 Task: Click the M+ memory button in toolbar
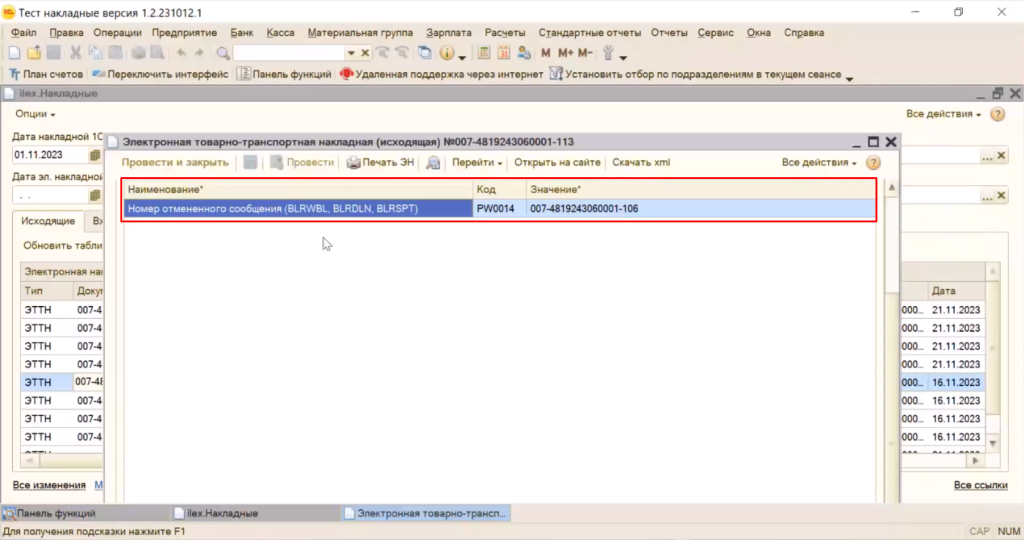click(x=565, y=53)
